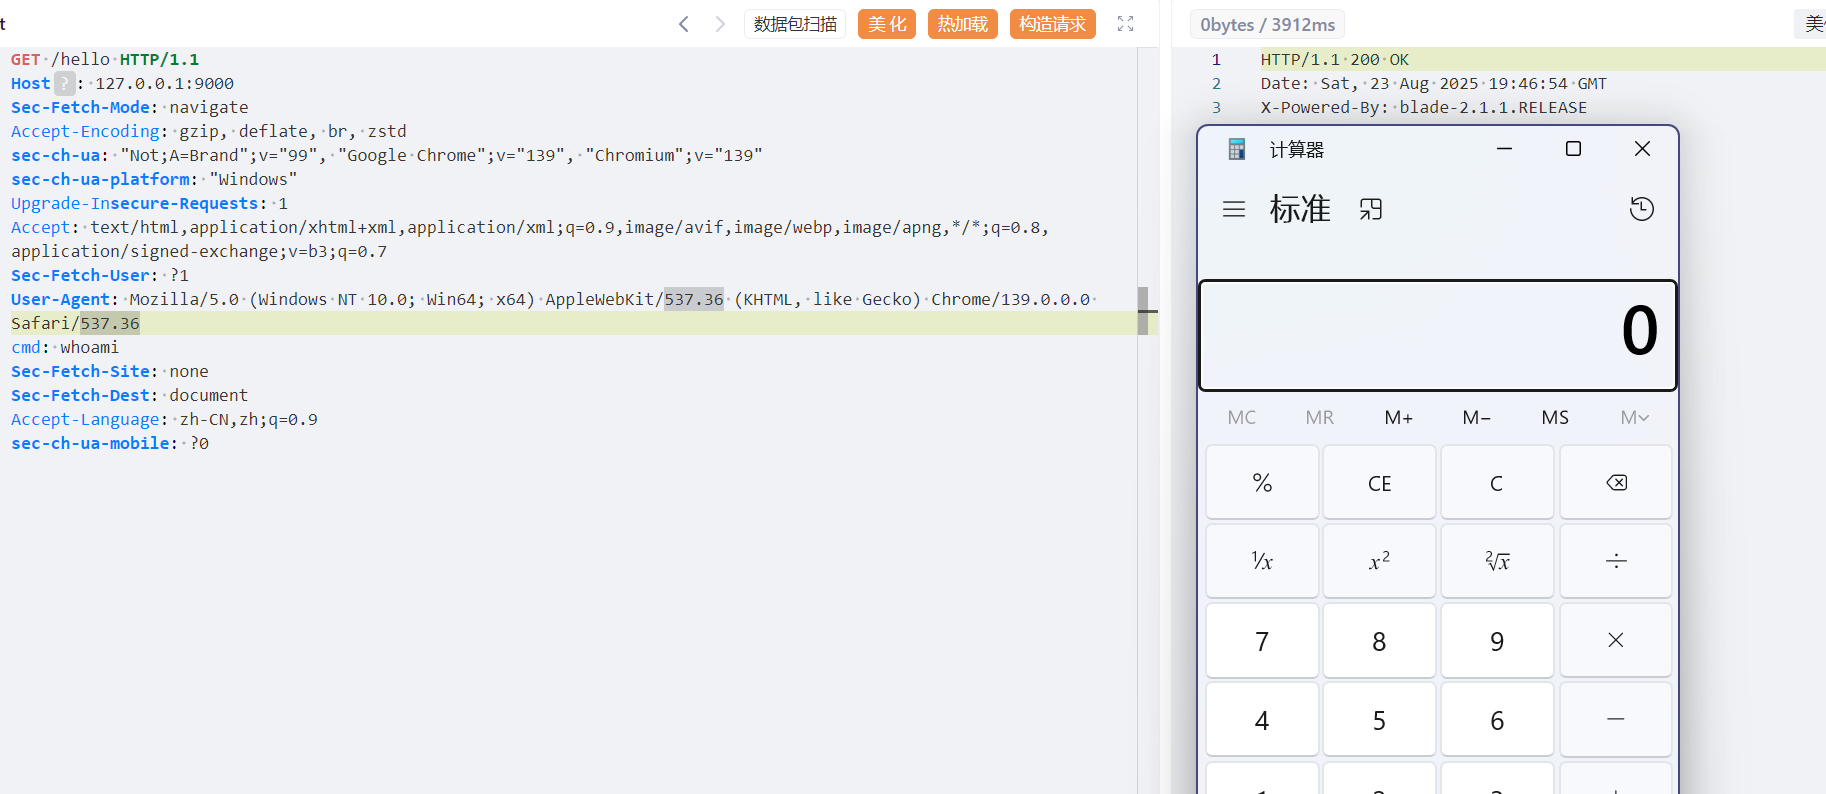The width and height of the screenshot is (1826, 794).
Task: Click the calculator x squared key
Action: (1379, 562)
